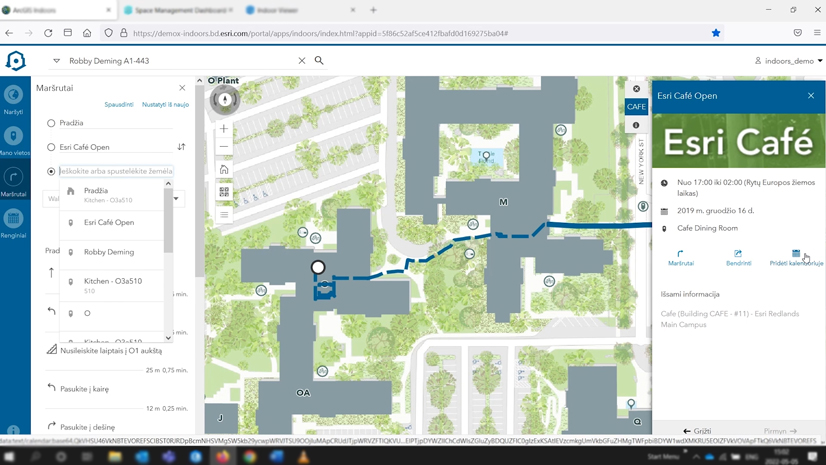Bookmark star in address bar
The height and width of the screenshot is (465, 826).
pyautogui.click(x=716, y=33)
